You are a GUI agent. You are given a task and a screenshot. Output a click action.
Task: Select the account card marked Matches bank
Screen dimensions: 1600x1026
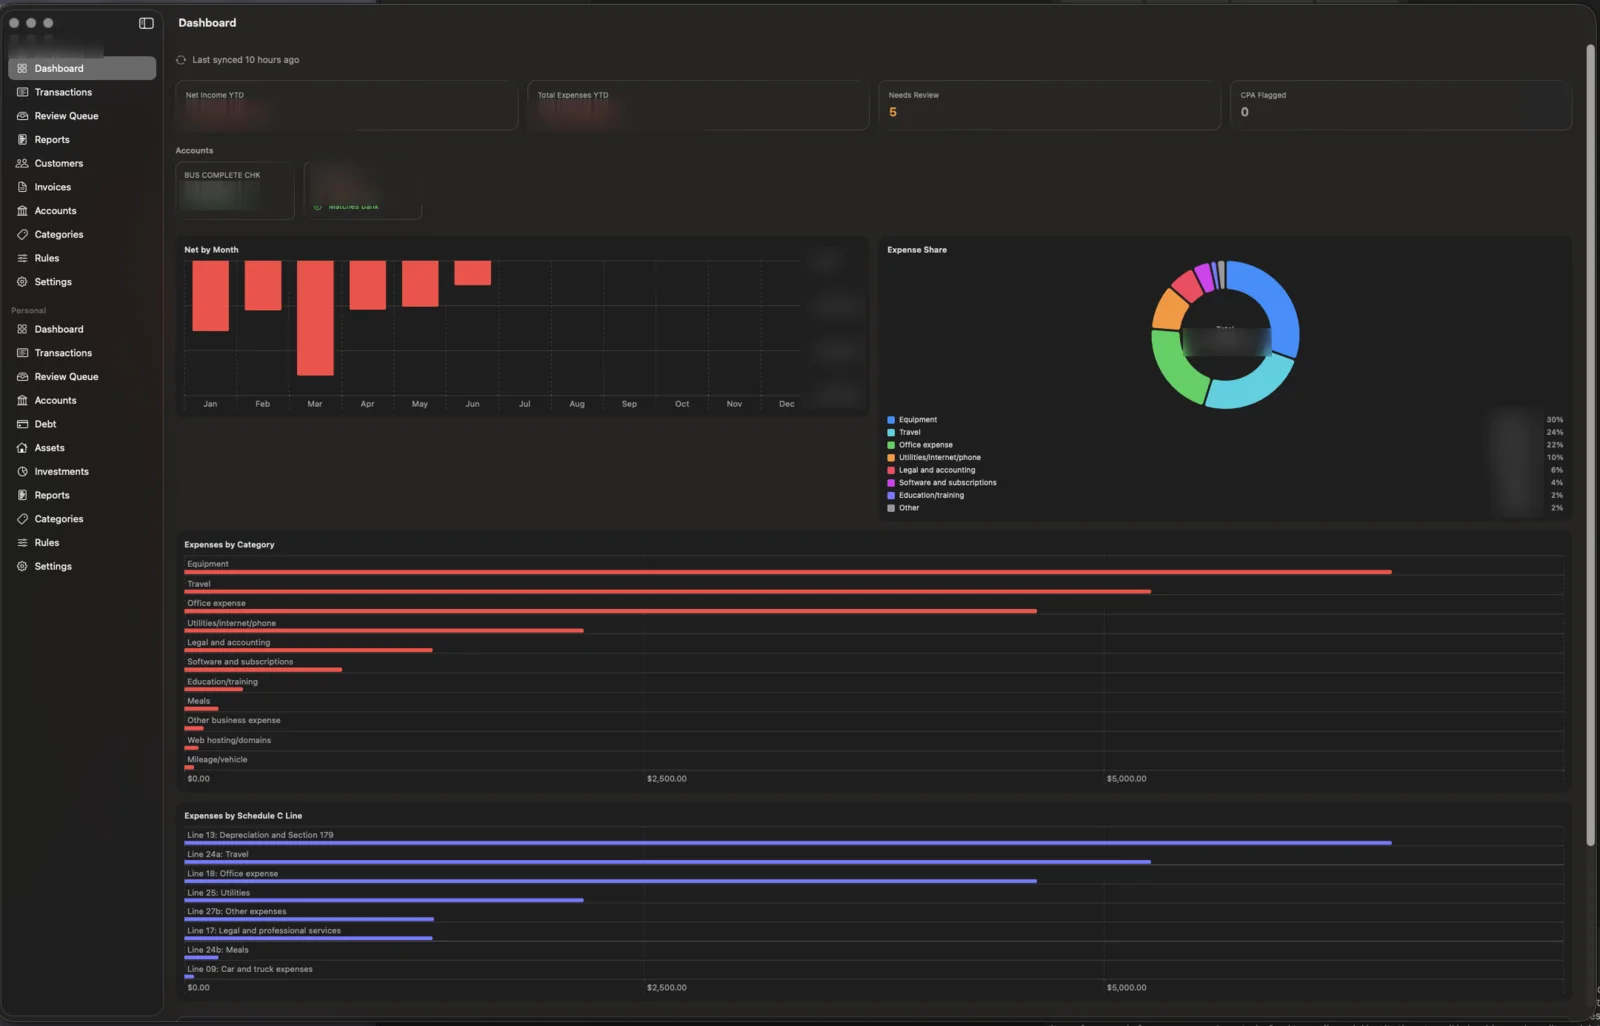(x=363, y=191)
